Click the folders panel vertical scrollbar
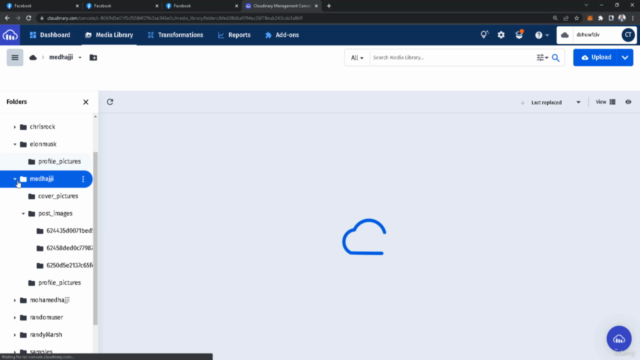 pyautogui.click(x=96, y=238)
